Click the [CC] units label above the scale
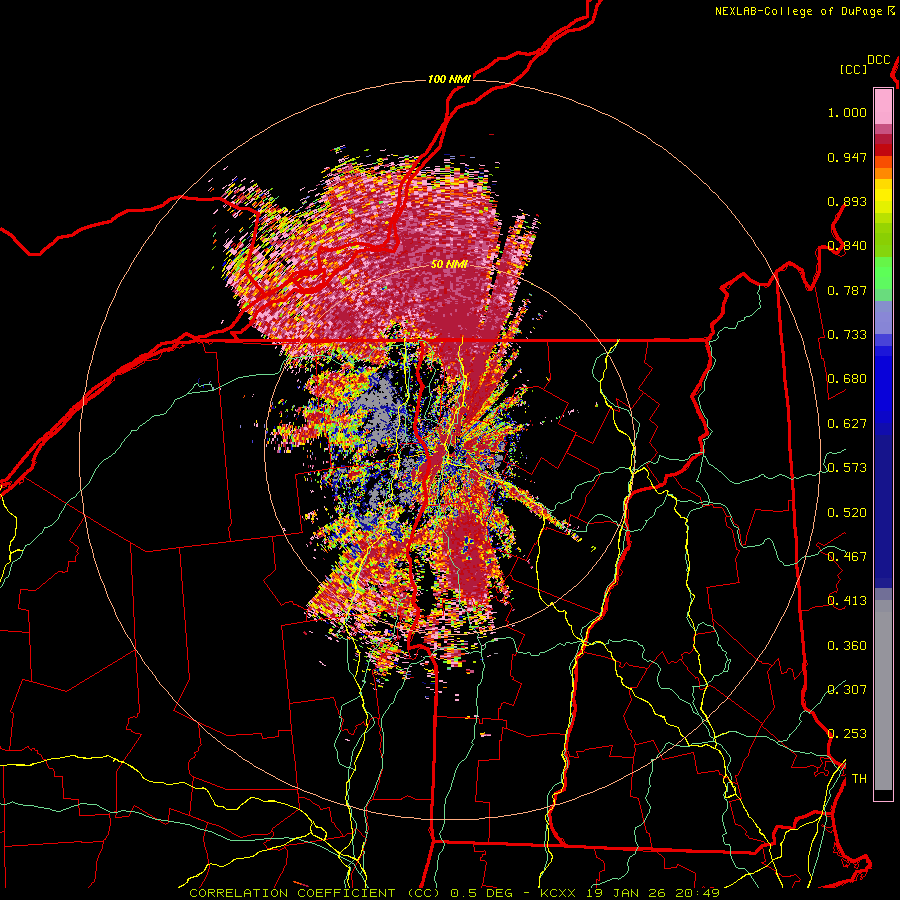The width and height of the screenshot is (900, 900). pos(854,69)
